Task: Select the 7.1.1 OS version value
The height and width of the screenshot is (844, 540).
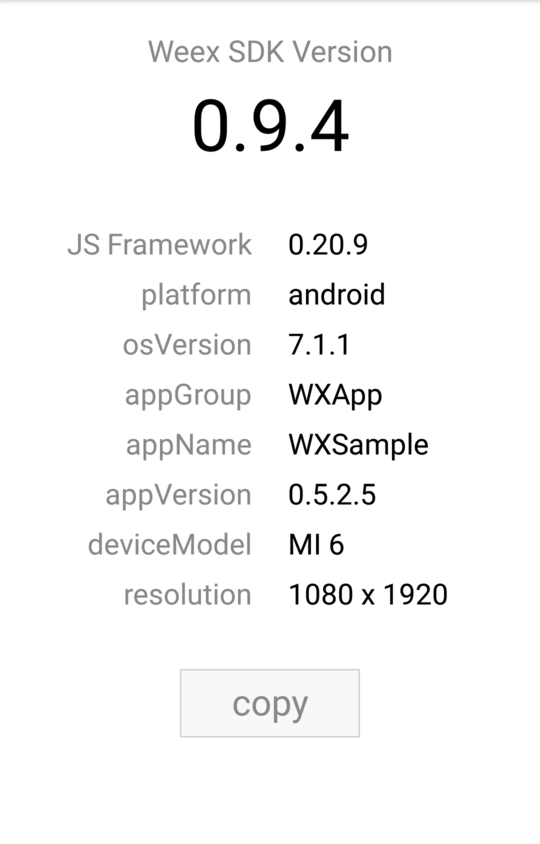Action: [319, 344]
